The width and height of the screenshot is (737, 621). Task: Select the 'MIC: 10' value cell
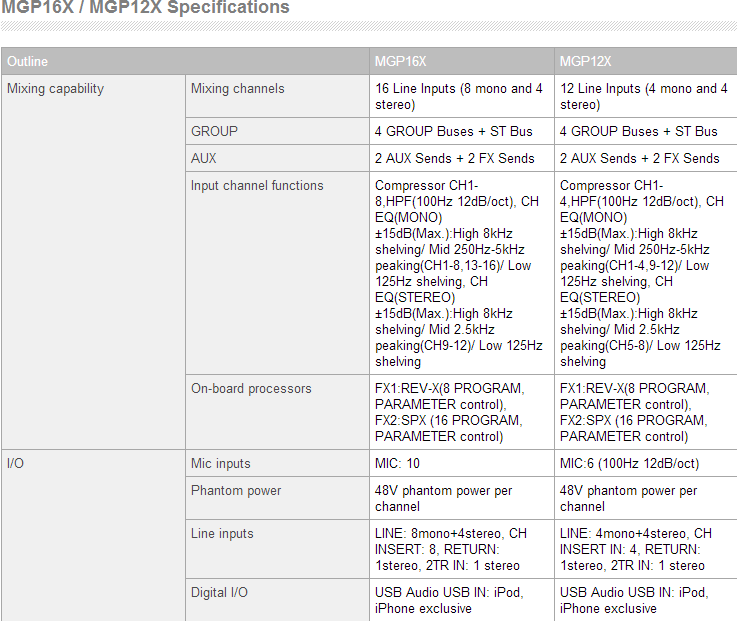[x=462, y=464]
